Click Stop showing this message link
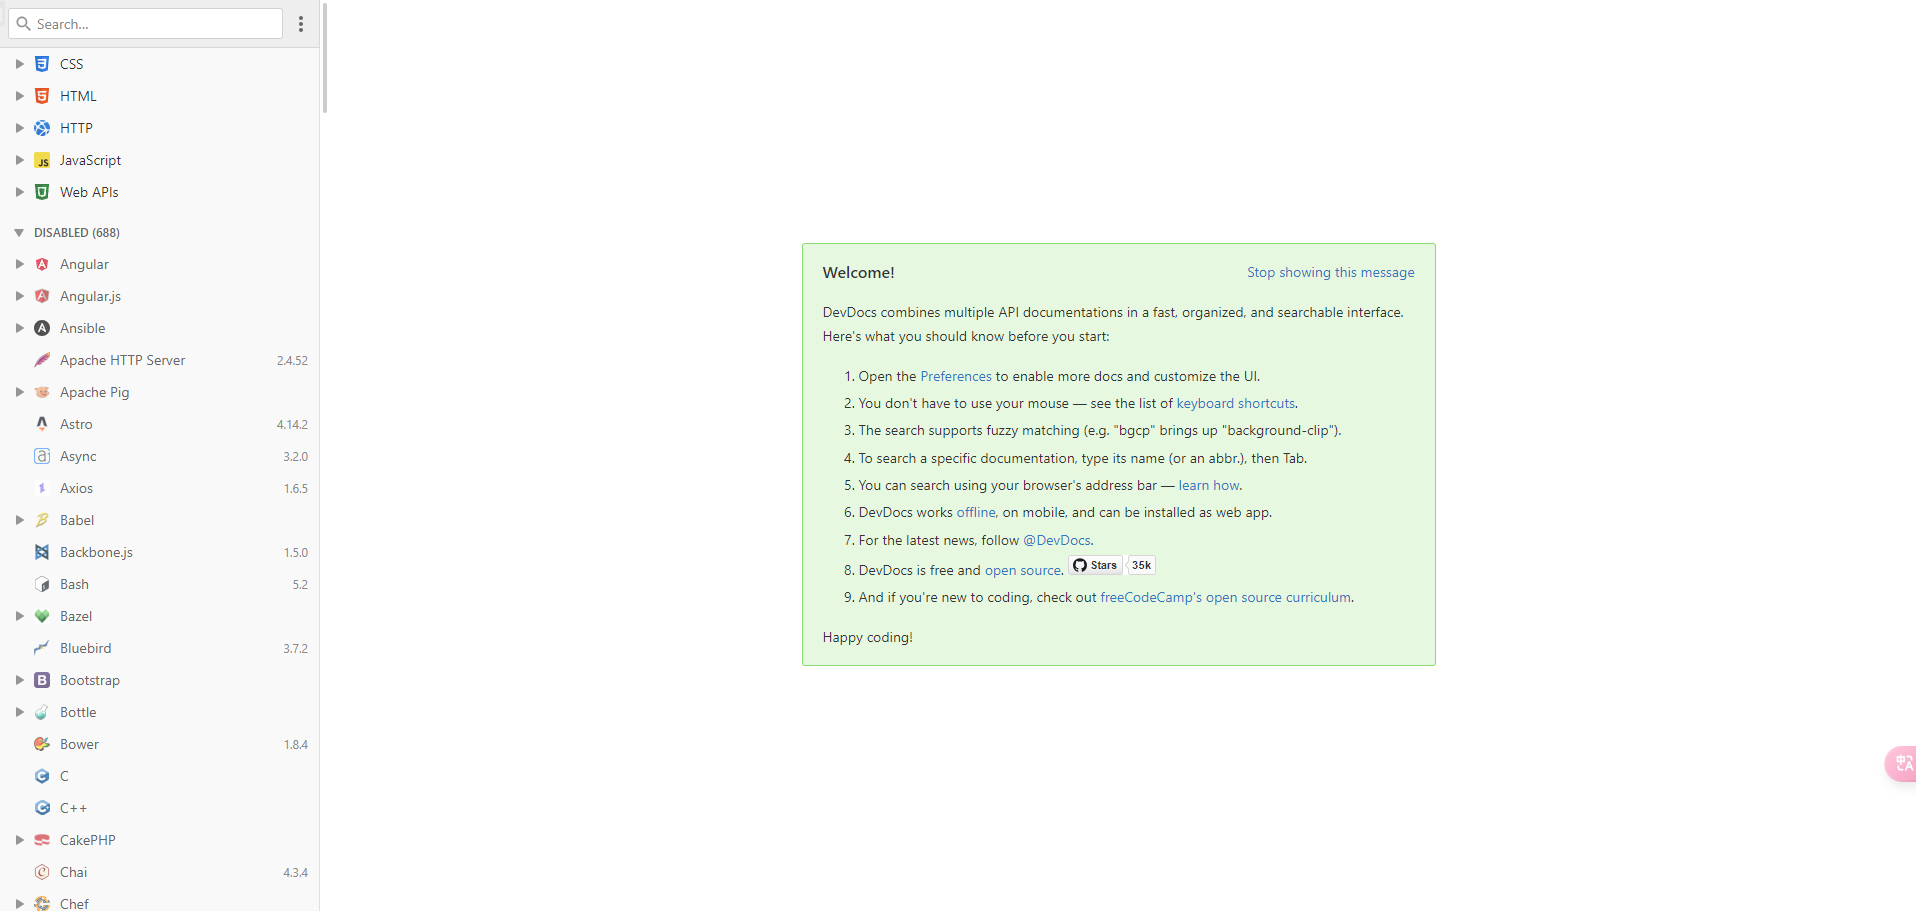This screenshot has height=911, width=1916. tap(1330, 272)
